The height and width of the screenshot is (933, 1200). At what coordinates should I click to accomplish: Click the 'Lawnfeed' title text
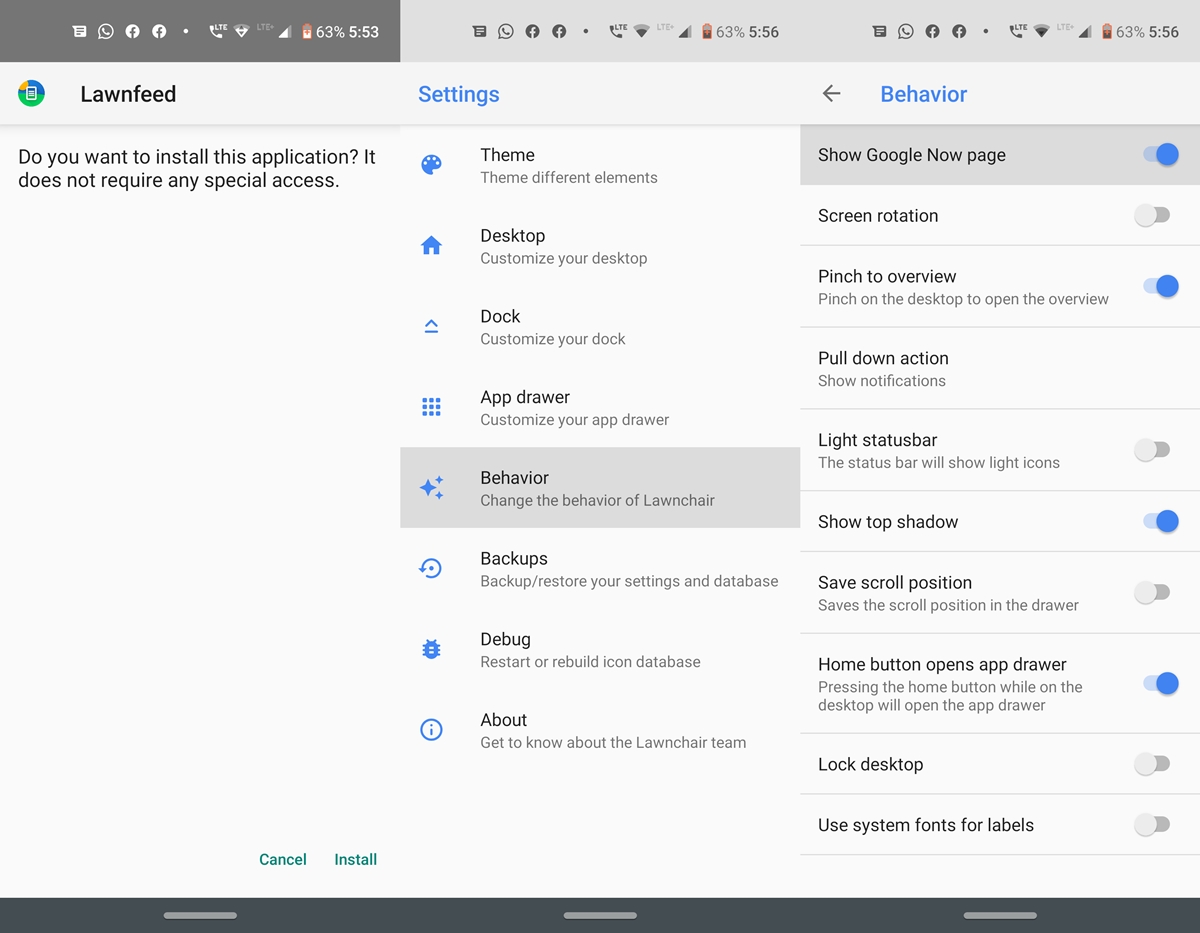click(x=128, y=94)
